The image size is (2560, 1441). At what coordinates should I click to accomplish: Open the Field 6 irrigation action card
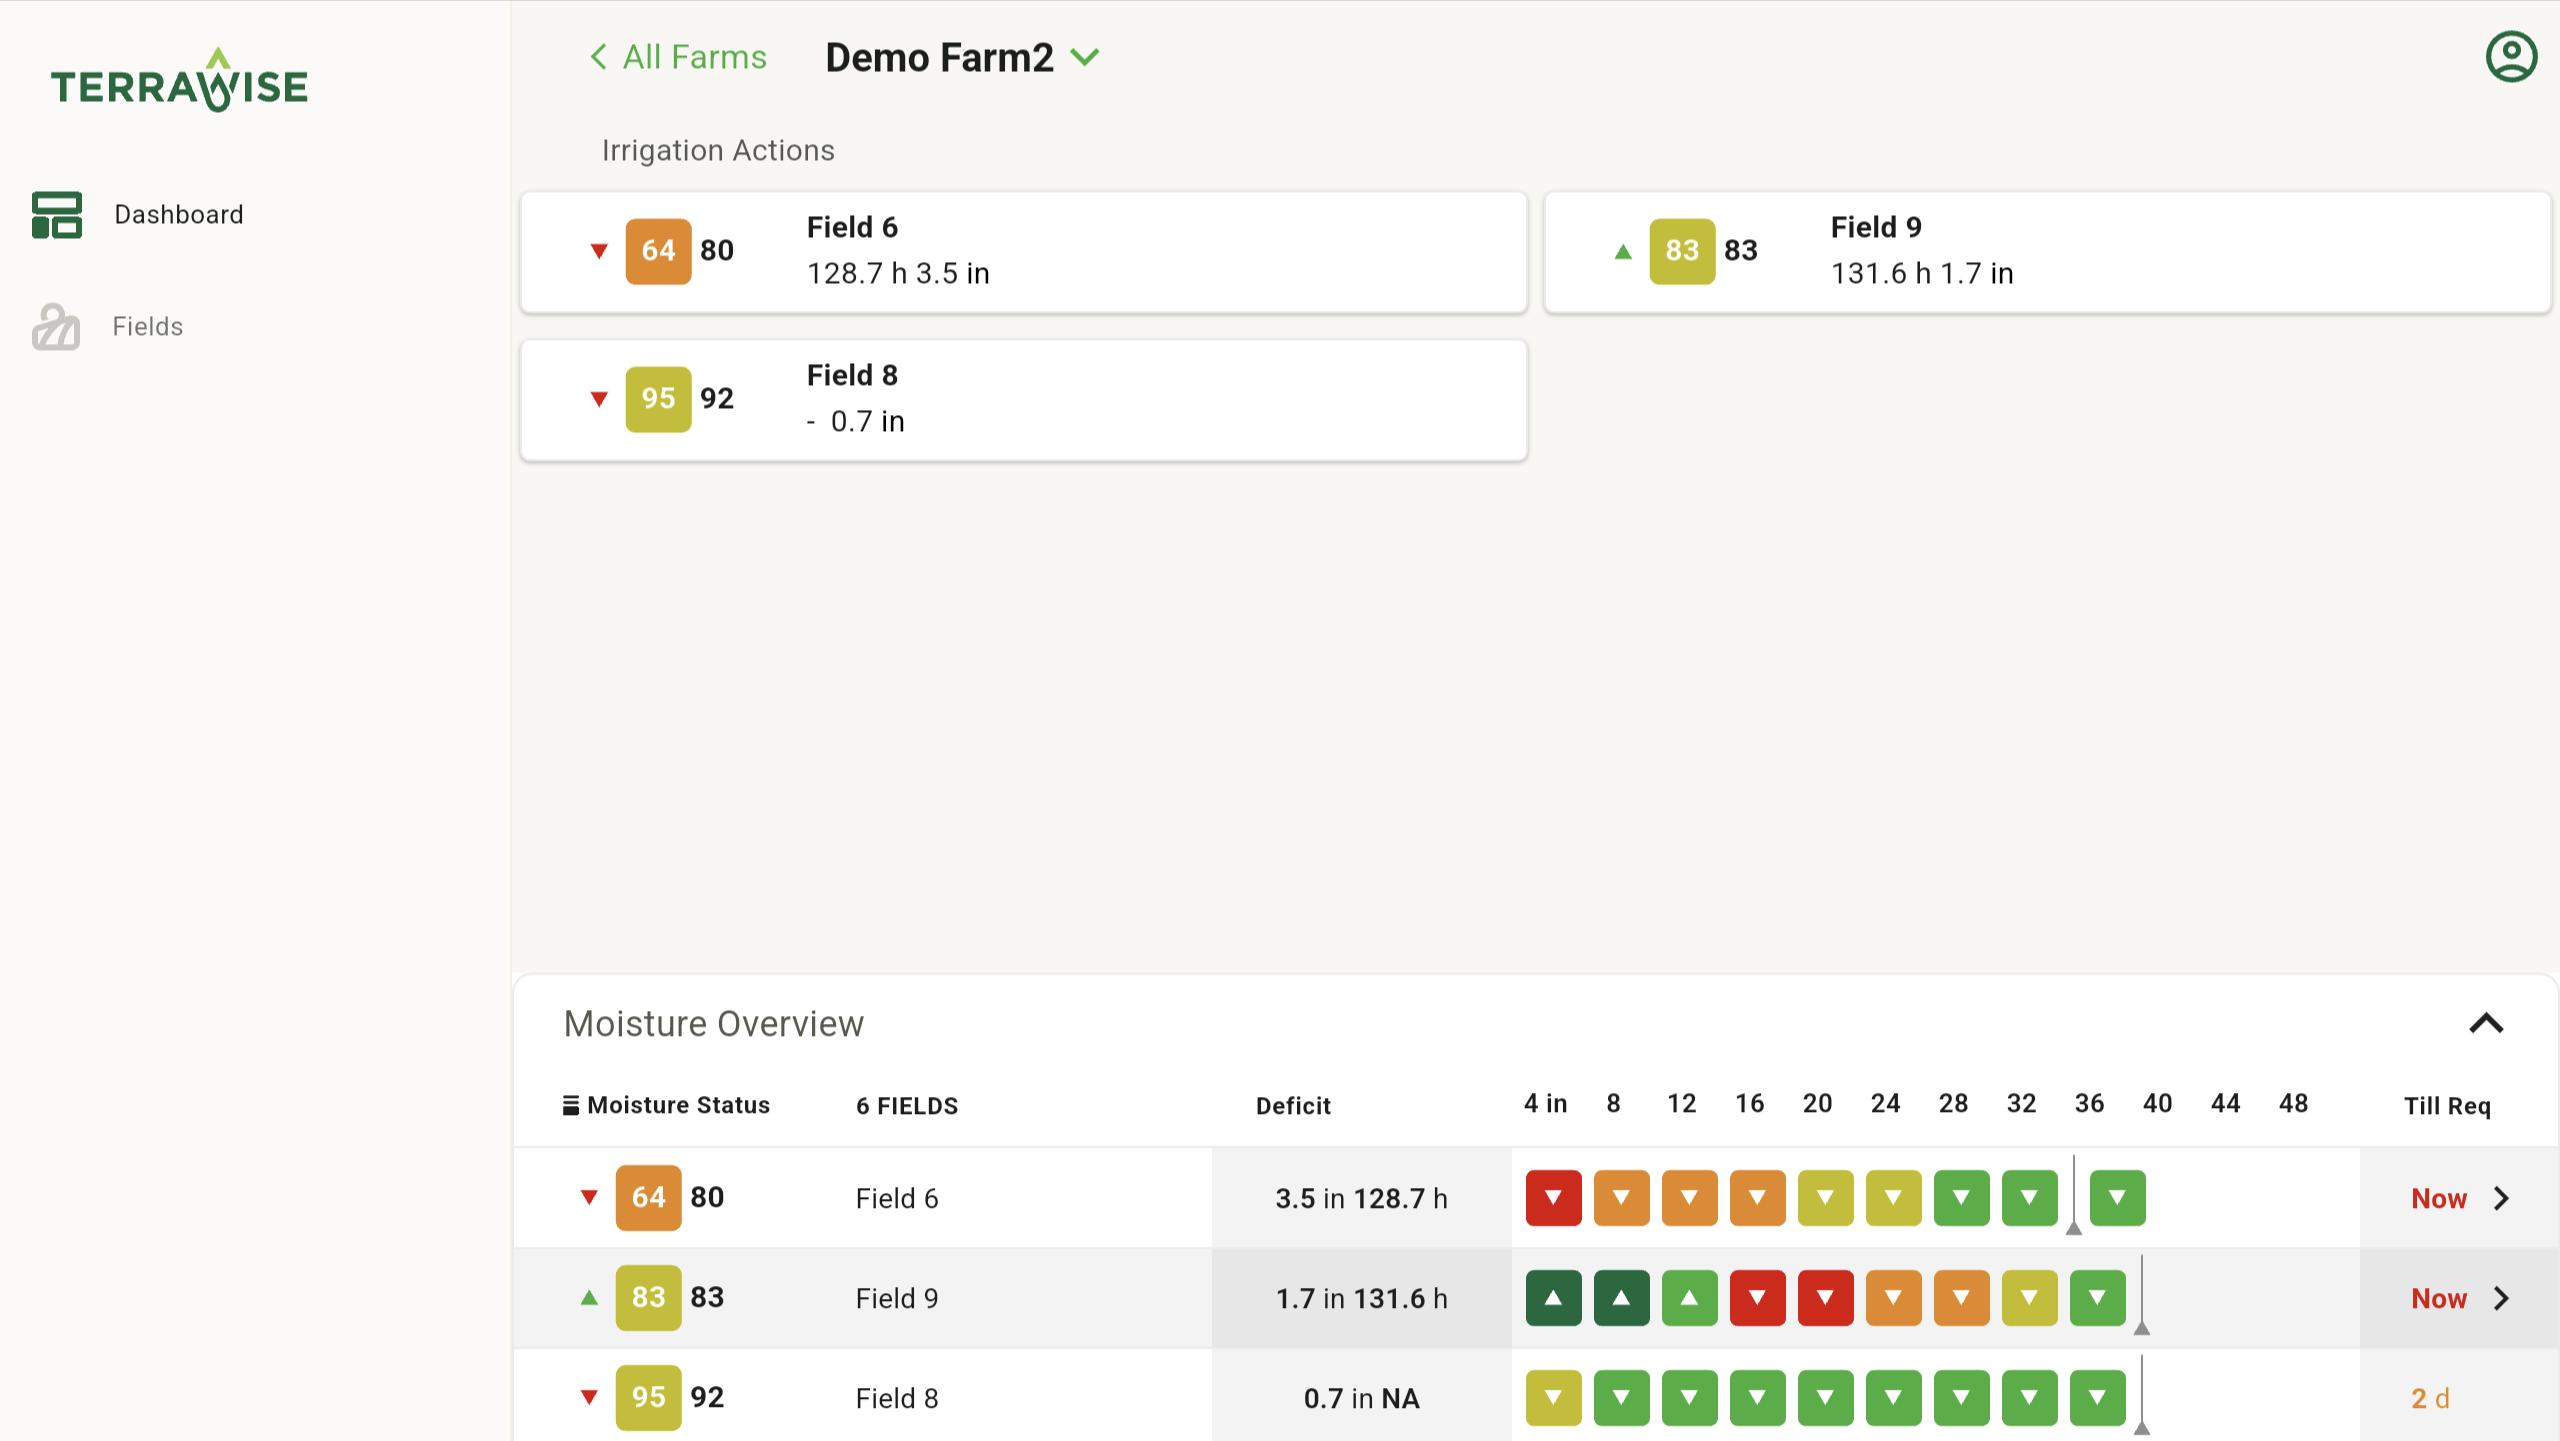pos(1024,252)
